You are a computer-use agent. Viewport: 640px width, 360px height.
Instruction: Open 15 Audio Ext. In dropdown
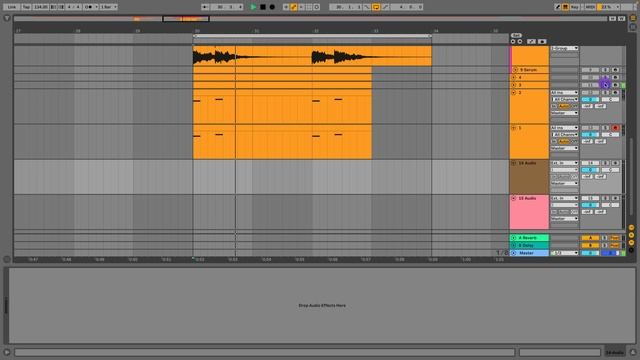click(564, 198)
